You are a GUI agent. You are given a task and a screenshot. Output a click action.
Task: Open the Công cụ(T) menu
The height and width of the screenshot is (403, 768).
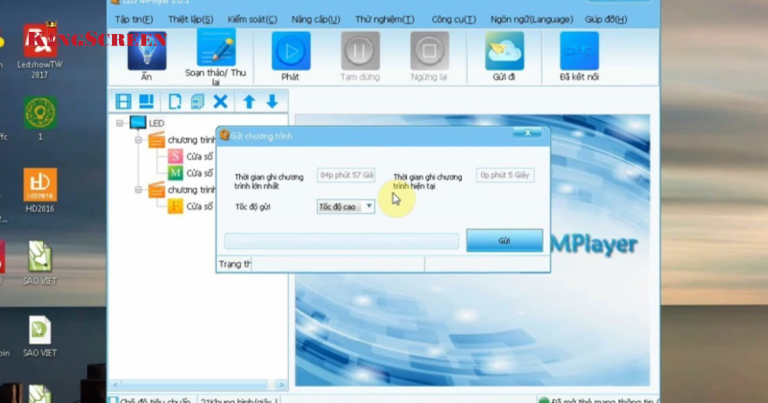click(x=453, y=19)
